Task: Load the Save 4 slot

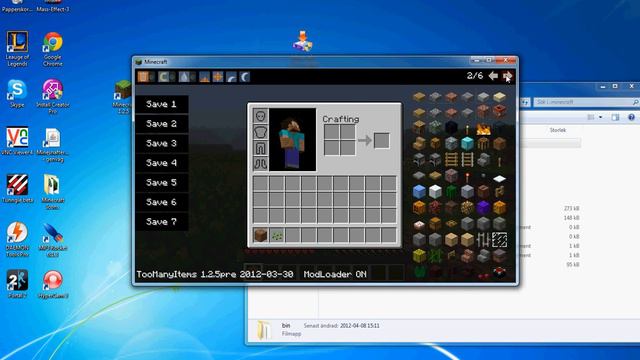Action: click(162, 163)
